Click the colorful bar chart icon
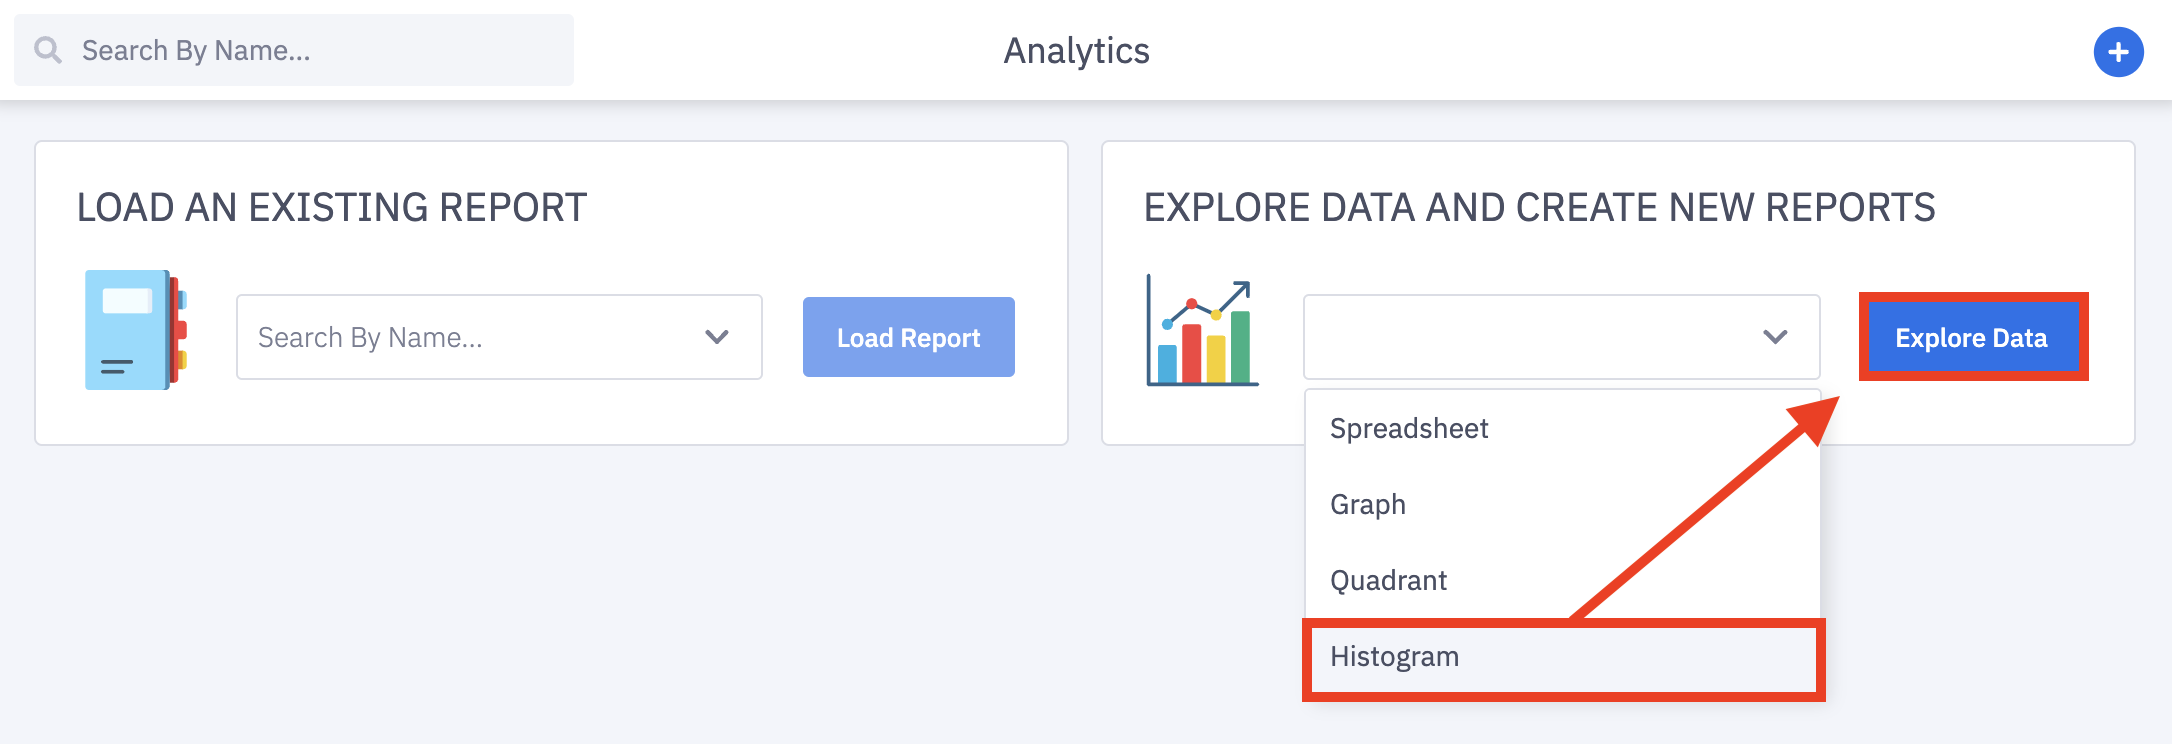This screenshot has height=744, width=2172. coord(1202,331)
